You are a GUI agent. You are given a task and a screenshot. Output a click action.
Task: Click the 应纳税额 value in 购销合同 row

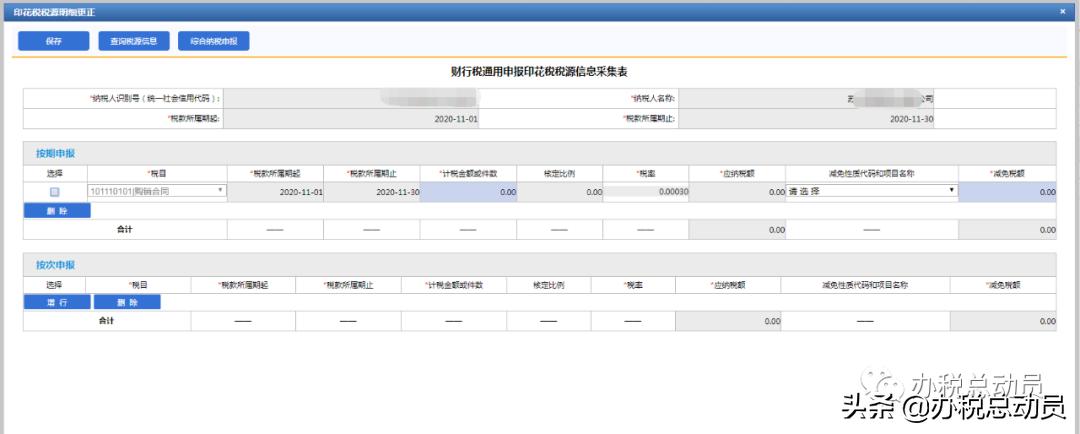click(737, 192)
